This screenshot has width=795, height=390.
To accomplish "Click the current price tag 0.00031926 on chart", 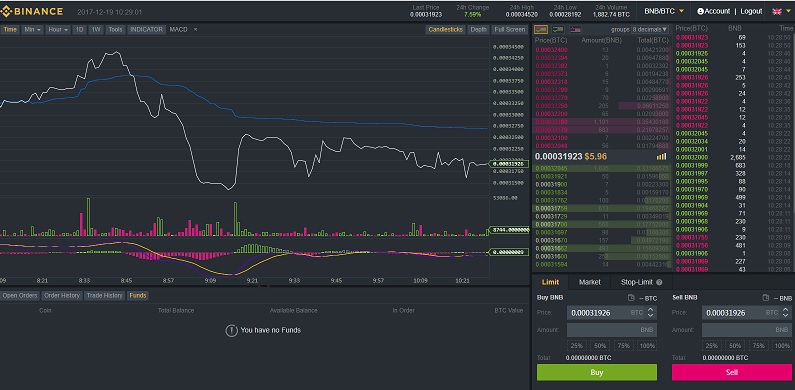I will (x=509, y=164).
